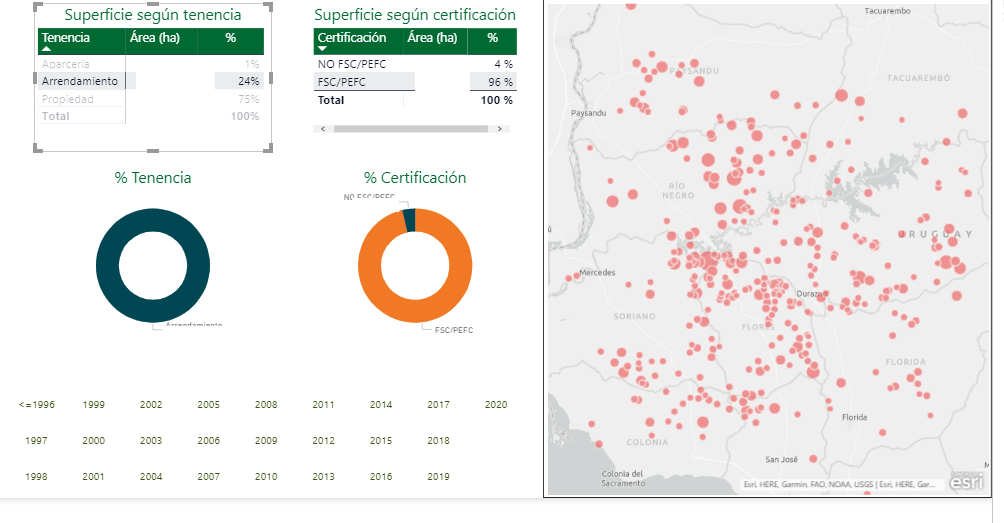Image resolution: width=1004 pixels, height=523 pixels.
Task: Select year 2005 in slicer
Action: coord(209,405)
